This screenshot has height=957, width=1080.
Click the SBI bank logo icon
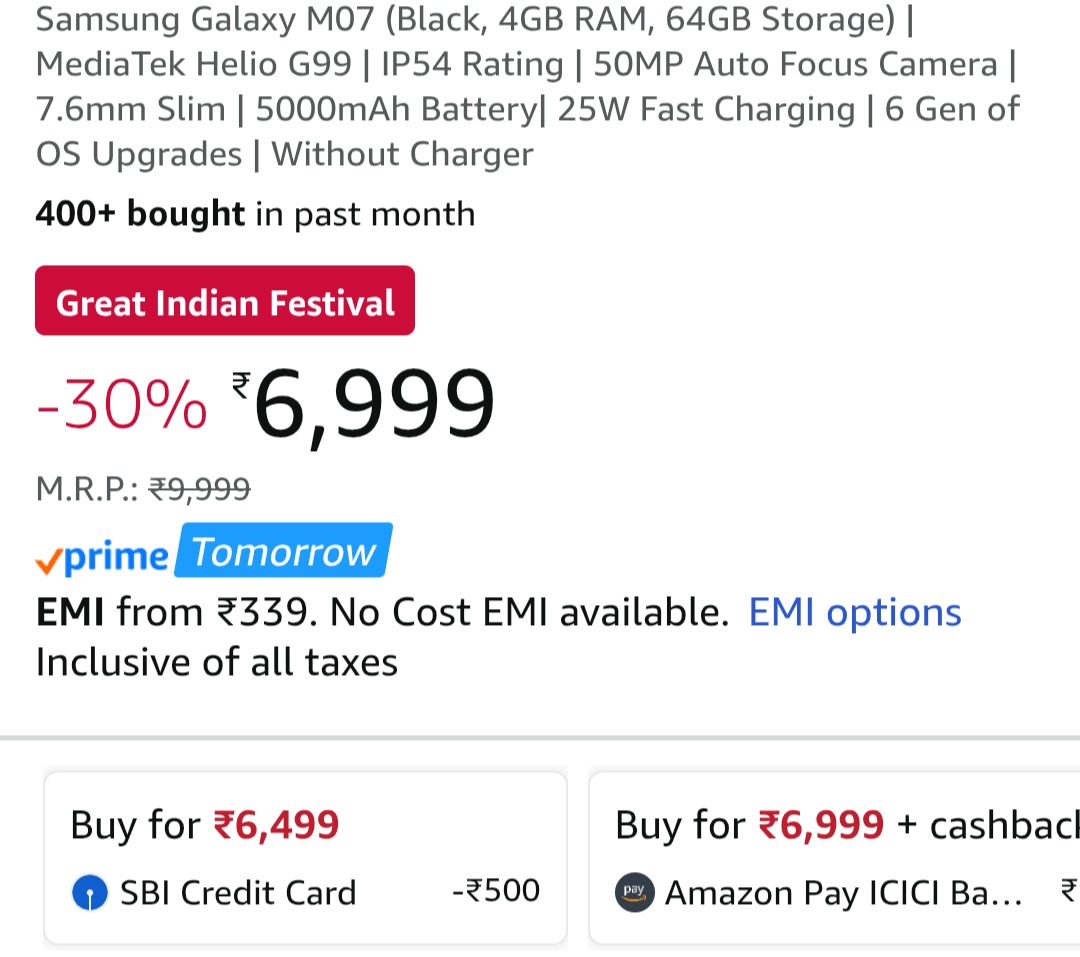pos(90,892)
